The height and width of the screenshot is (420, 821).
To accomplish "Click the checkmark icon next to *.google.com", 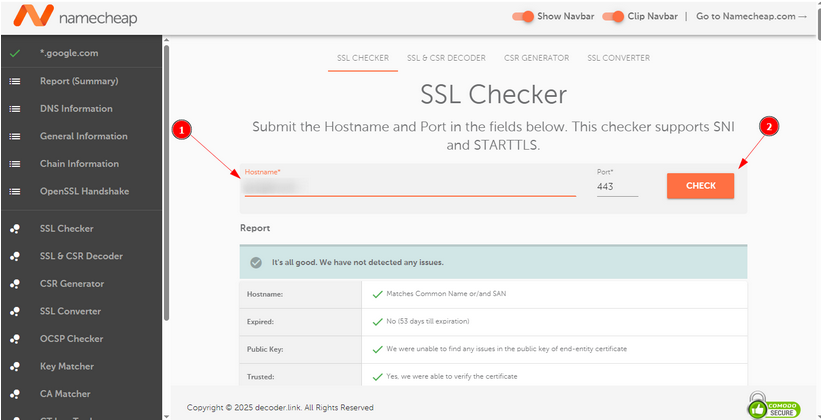I will (x=14, y=53).
